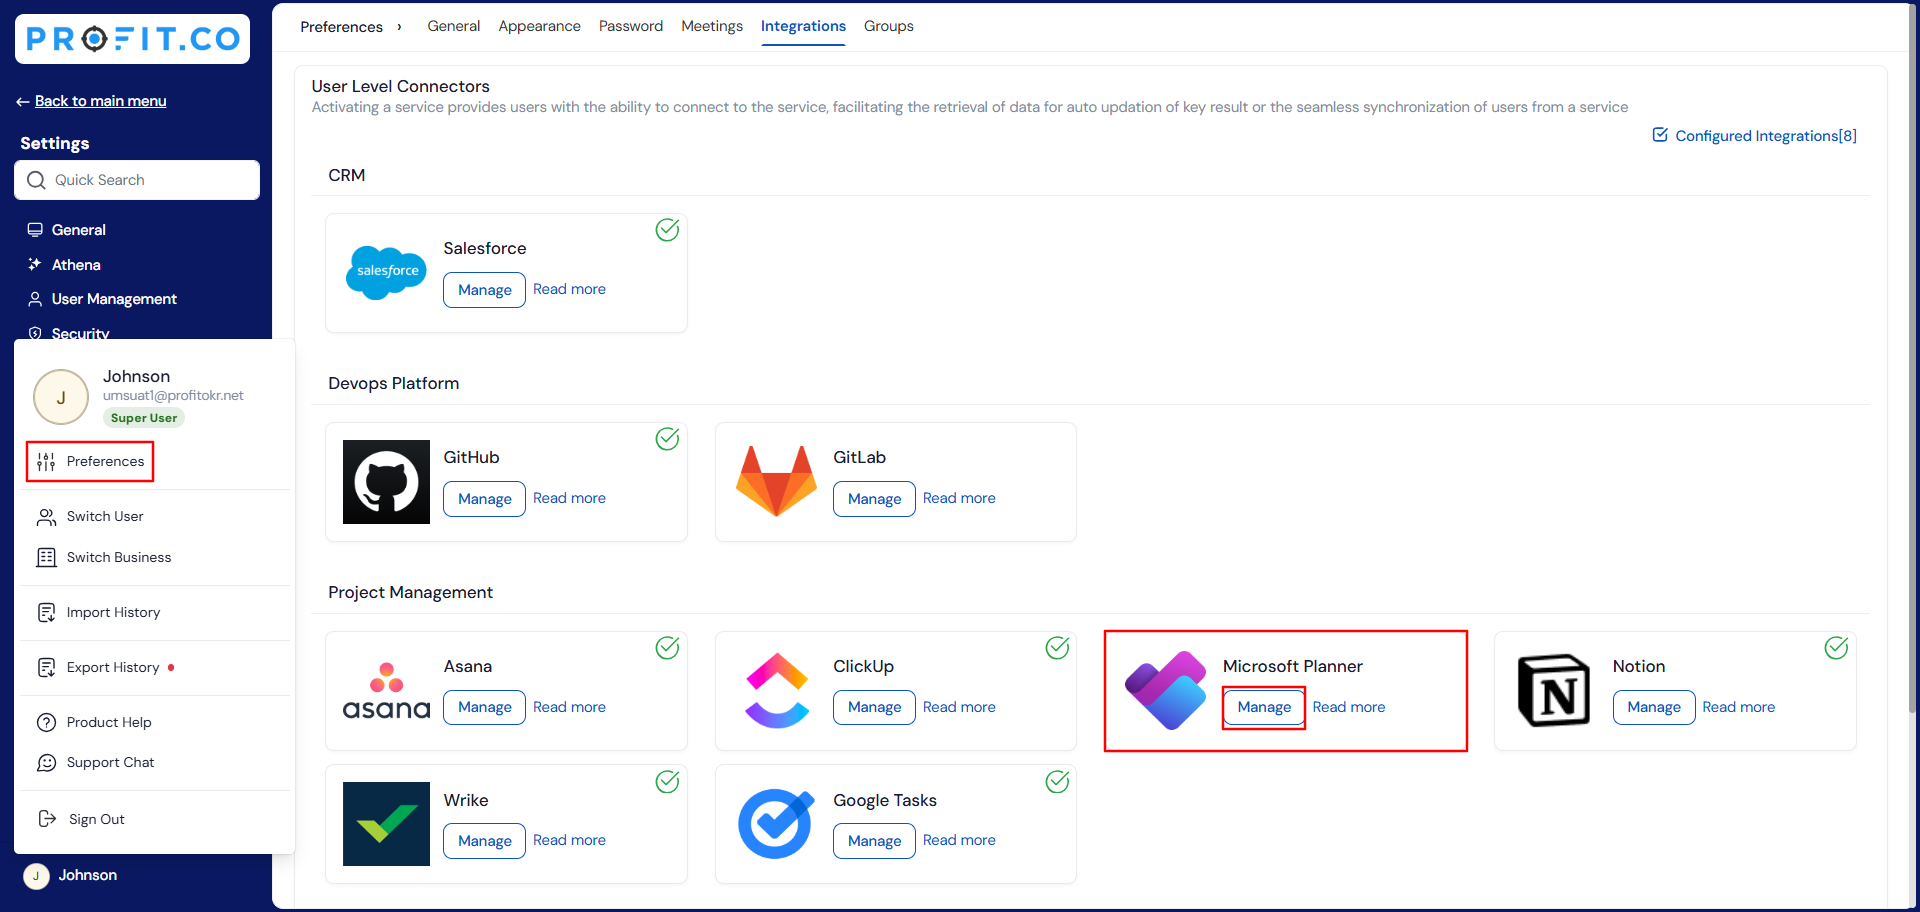
Task: Switch to the Appearance tab
Action: coord(539,26)
